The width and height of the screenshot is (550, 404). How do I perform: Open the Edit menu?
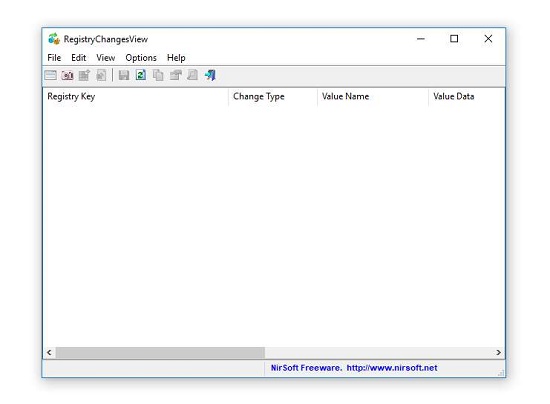[x=79, y=58]
